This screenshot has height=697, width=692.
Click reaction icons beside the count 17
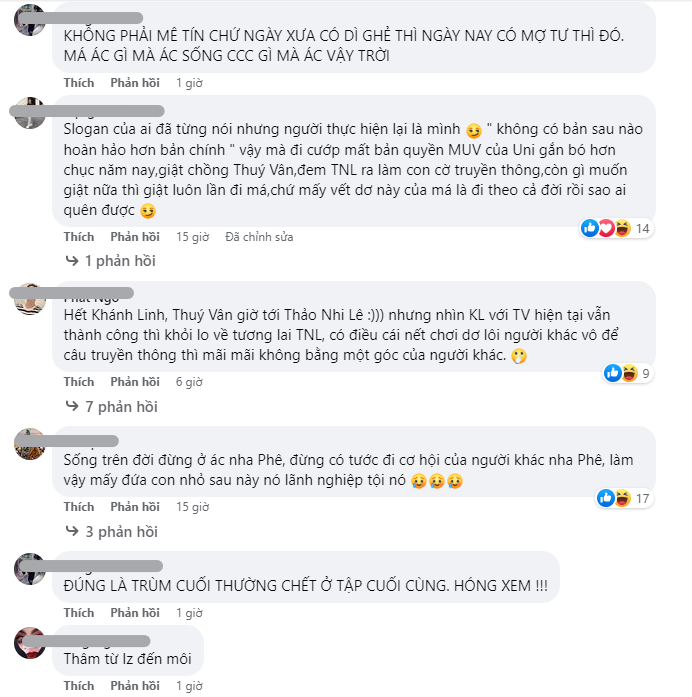tap(614, 498)
